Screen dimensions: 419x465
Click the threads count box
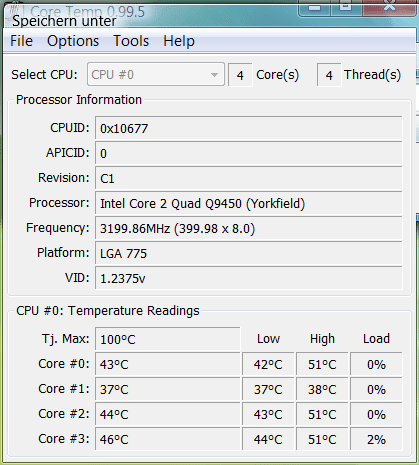click(329, 75)
